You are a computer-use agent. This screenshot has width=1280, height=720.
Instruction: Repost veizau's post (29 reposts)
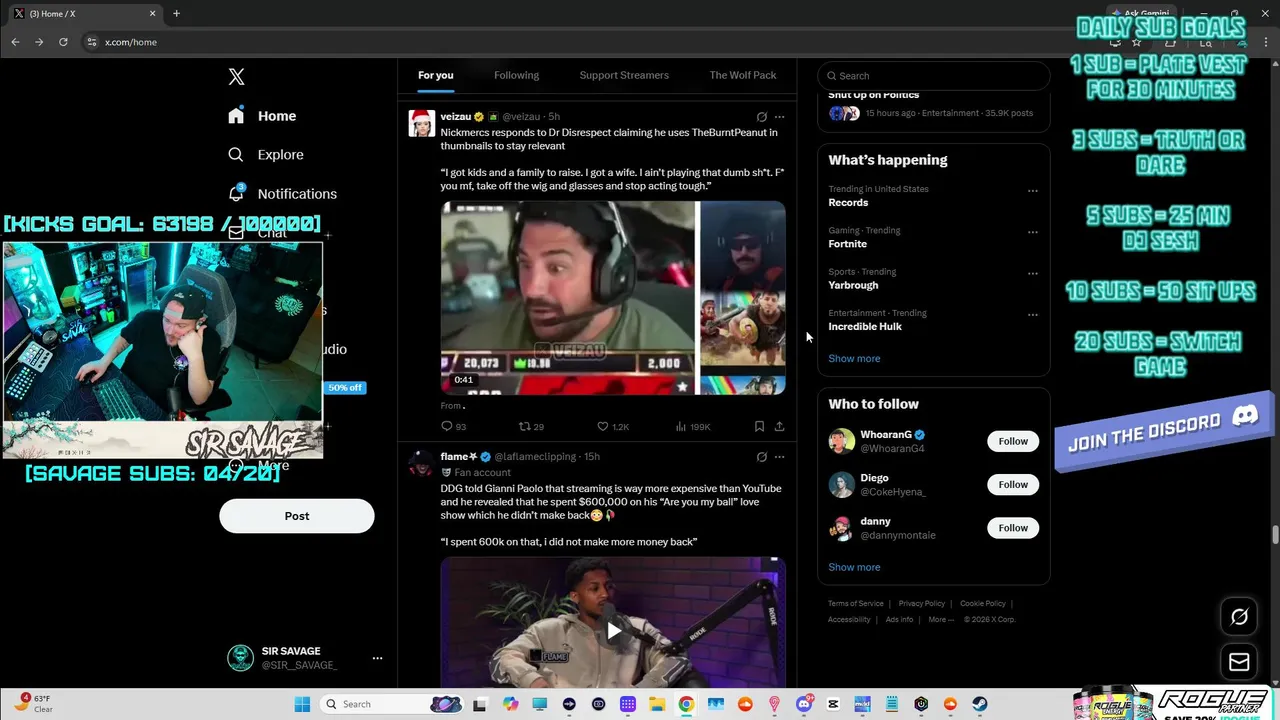531,426
